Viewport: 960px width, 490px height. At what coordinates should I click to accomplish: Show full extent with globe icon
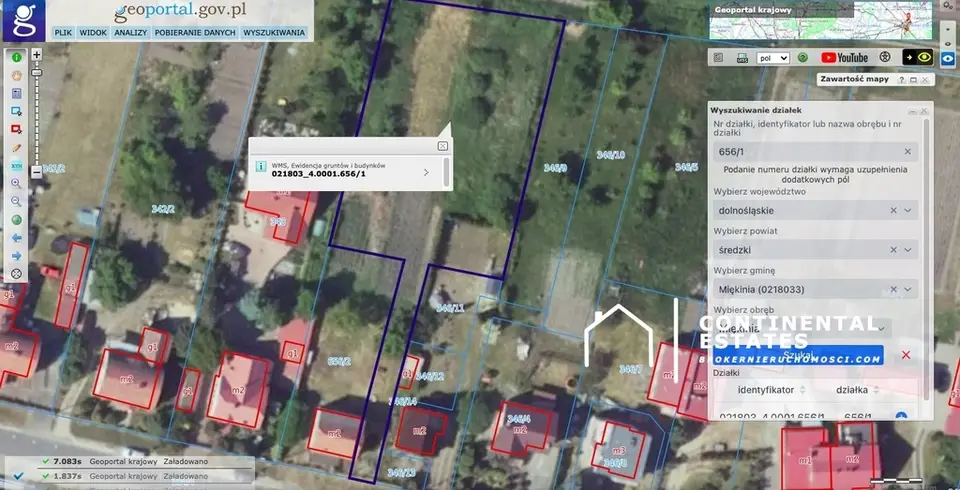17,219
